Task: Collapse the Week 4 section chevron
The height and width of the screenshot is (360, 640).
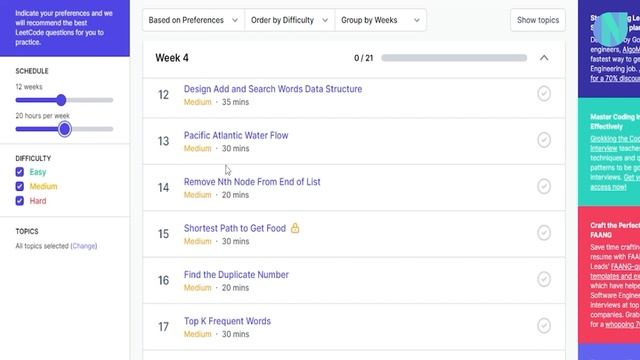Action: tap(544, 58)
